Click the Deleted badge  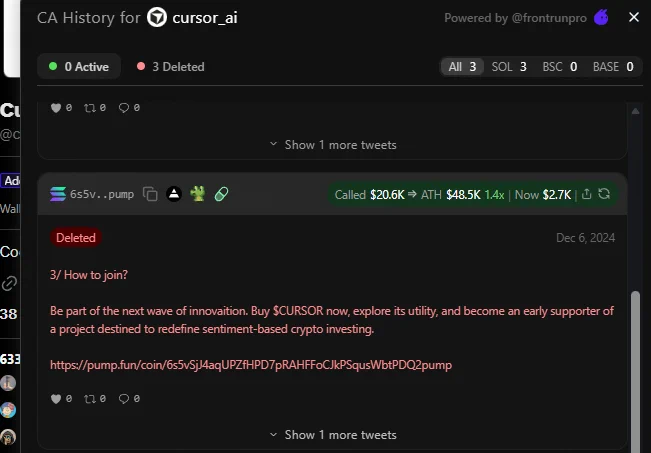pyautogui.click(x=76, y=238)
